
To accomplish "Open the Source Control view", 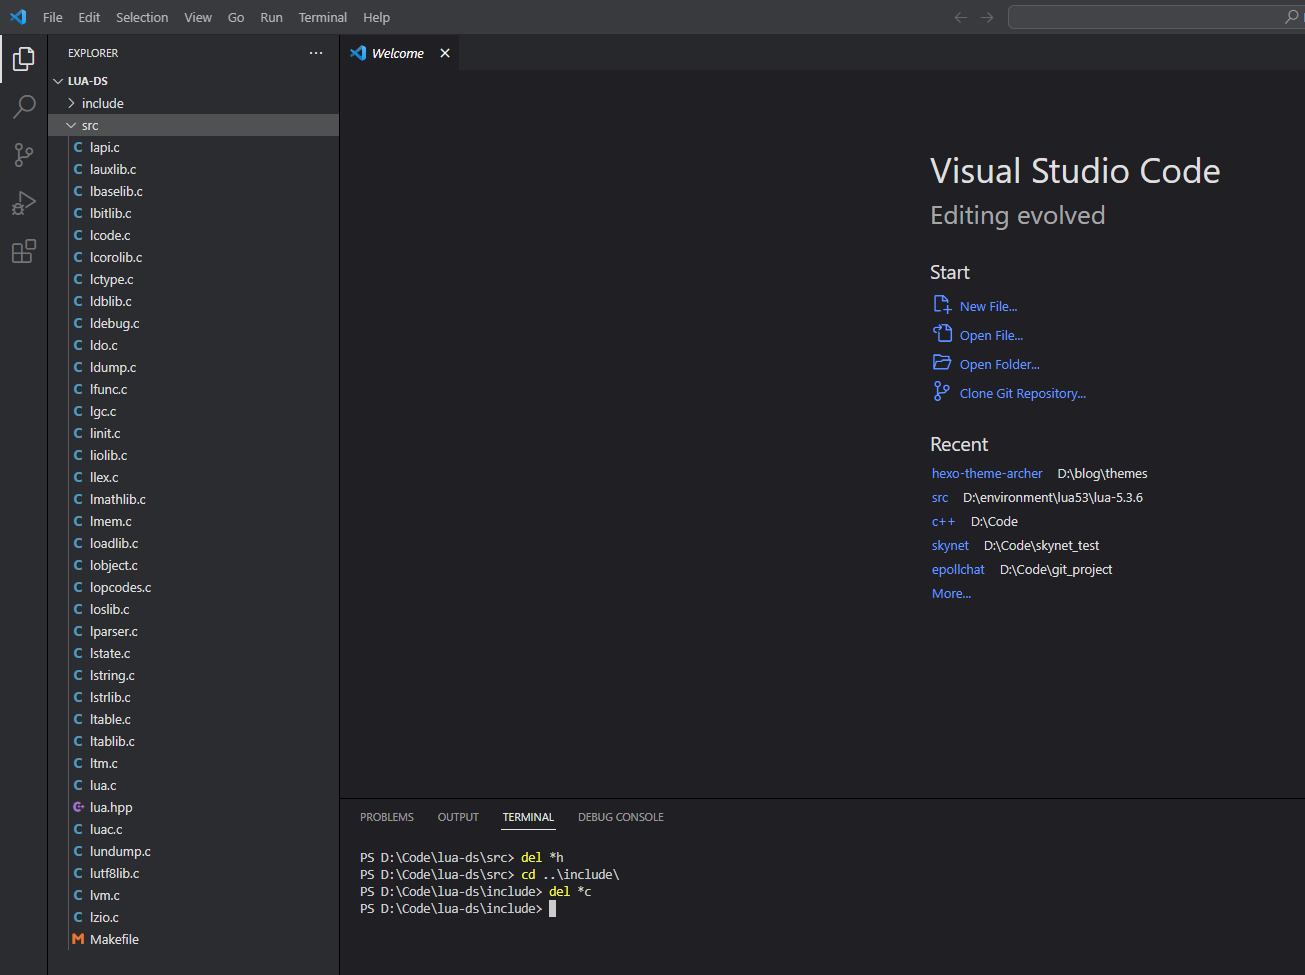I will (24, 154).
